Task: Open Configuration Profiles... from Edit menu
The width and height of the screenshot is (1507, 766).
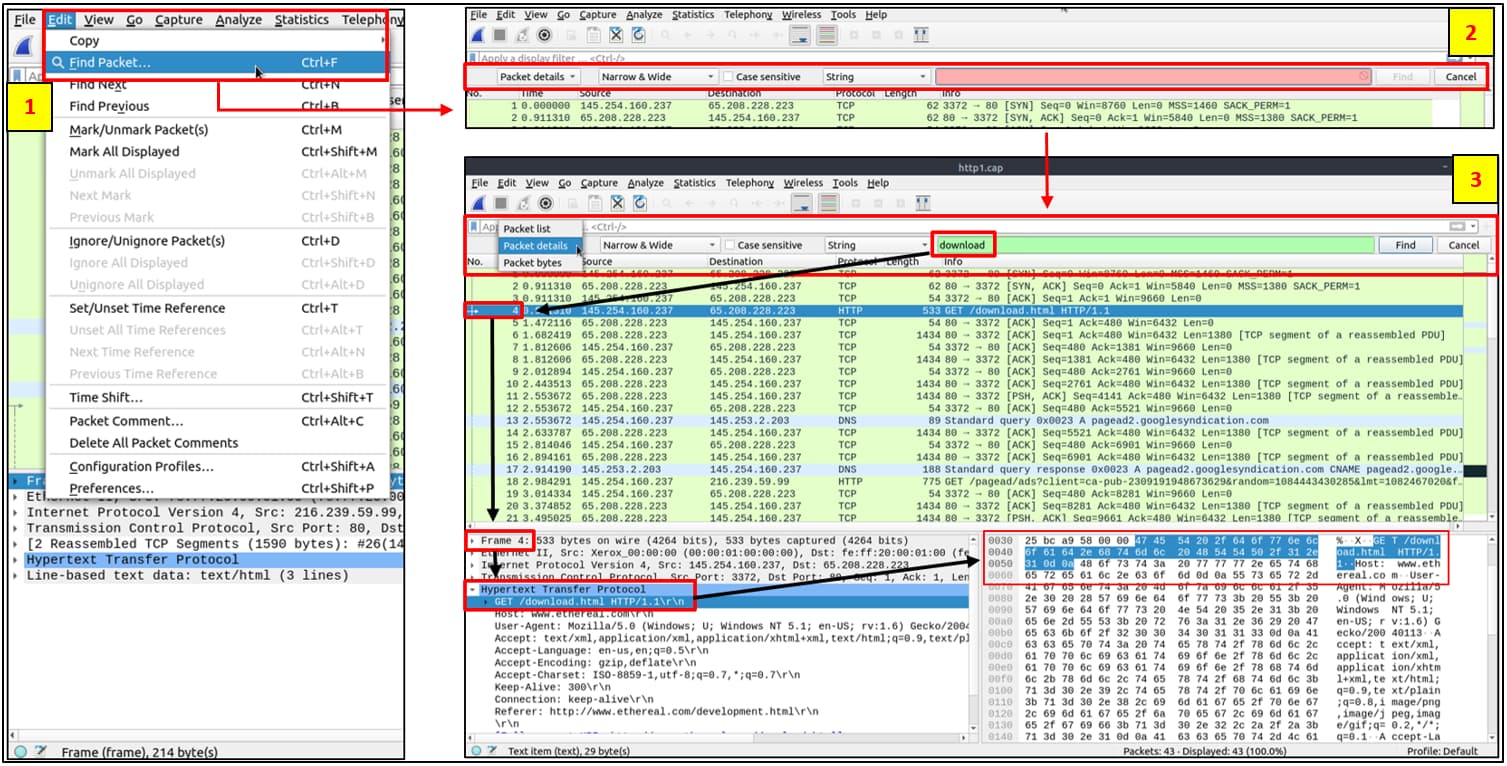Action: (217, 467)
